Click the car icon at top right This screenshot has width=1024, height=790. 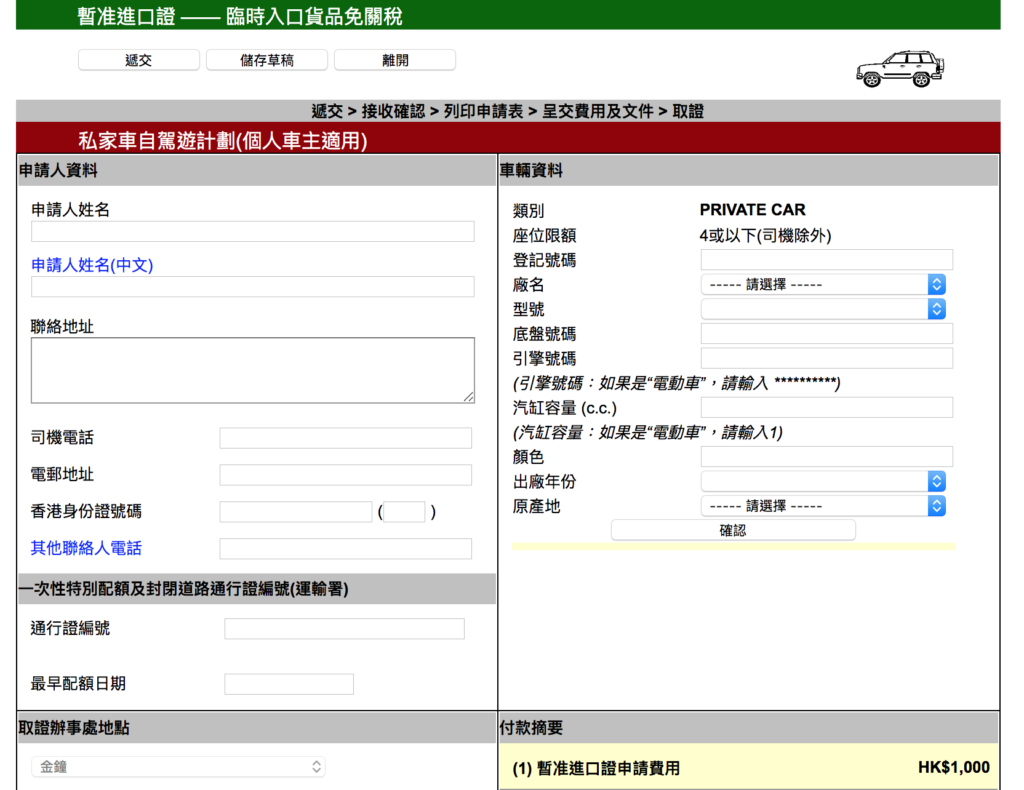900,69
